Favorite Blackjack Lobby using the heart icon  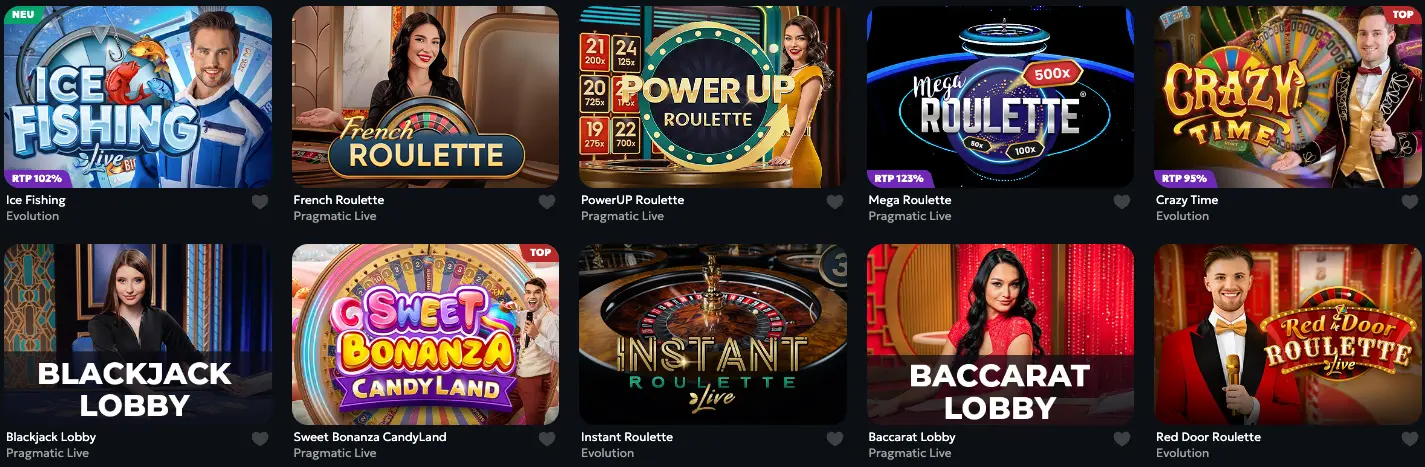(x=260, y=438)
